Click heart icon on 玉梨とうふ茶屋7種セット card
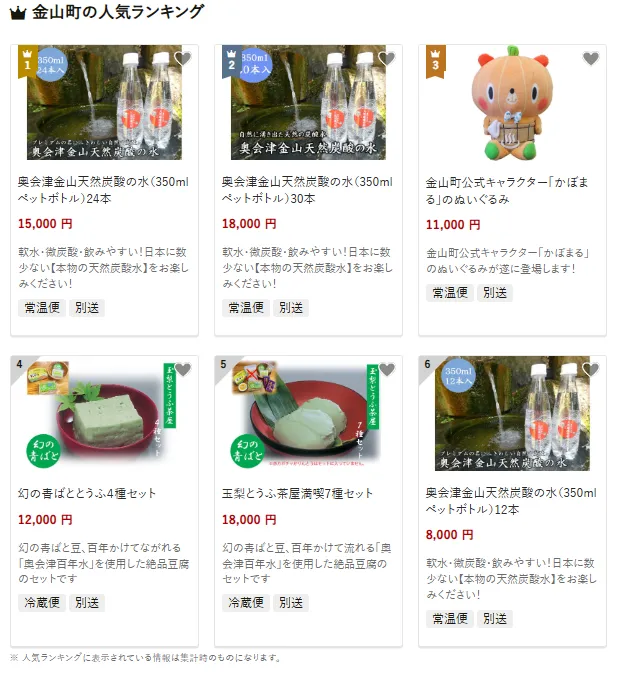Screen dimensions: 630x675 387,369
